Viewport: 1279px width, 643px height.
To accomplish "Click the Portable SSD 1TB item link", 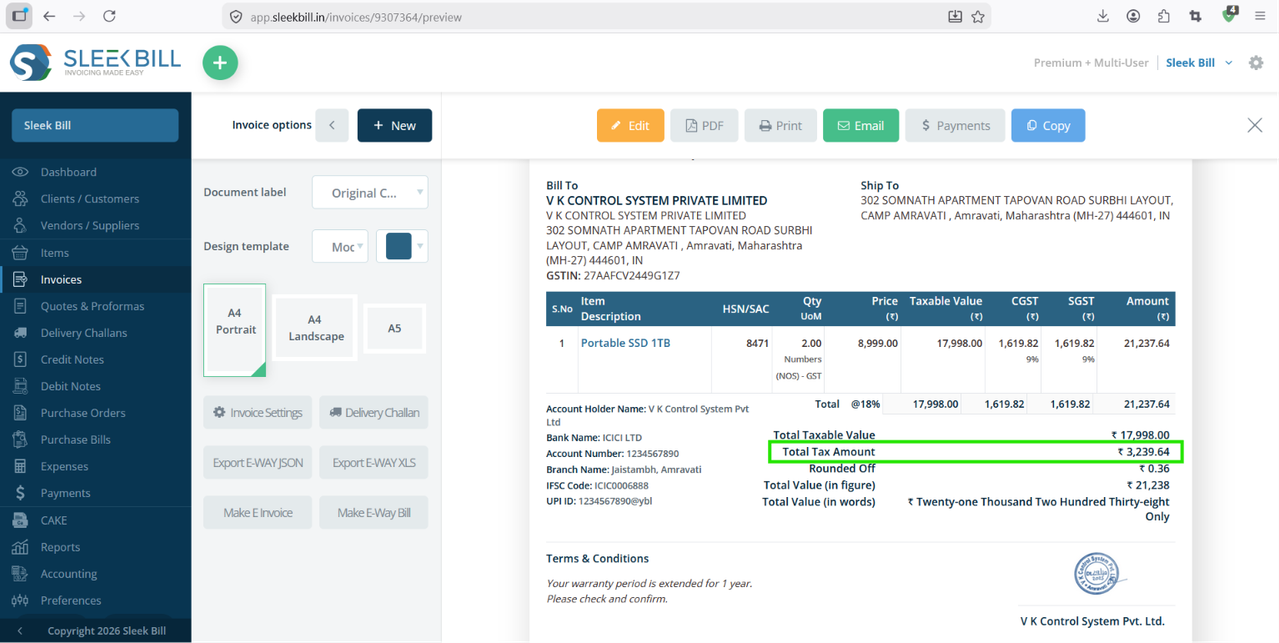I will pos(625,343).
